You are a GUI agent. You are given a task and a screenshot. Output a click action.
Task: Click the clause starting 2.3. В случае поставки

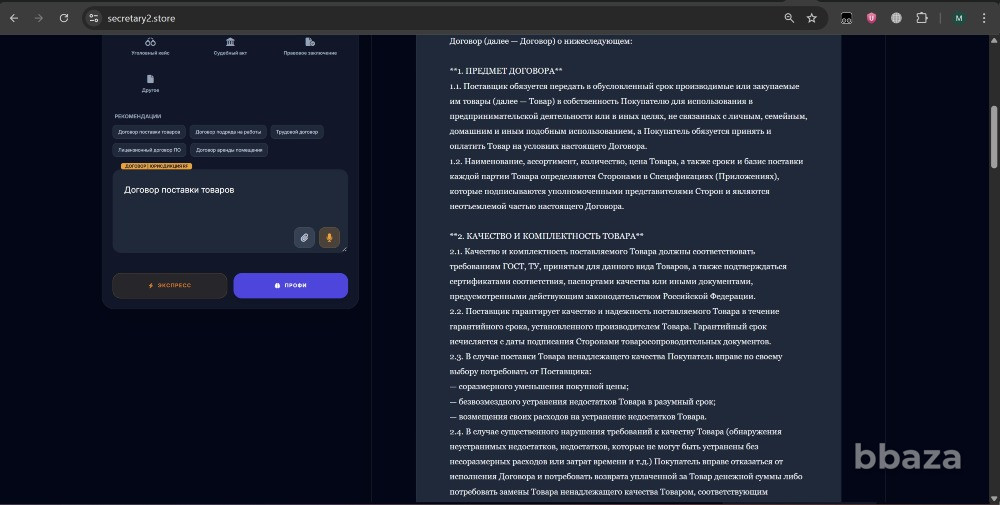615,356
